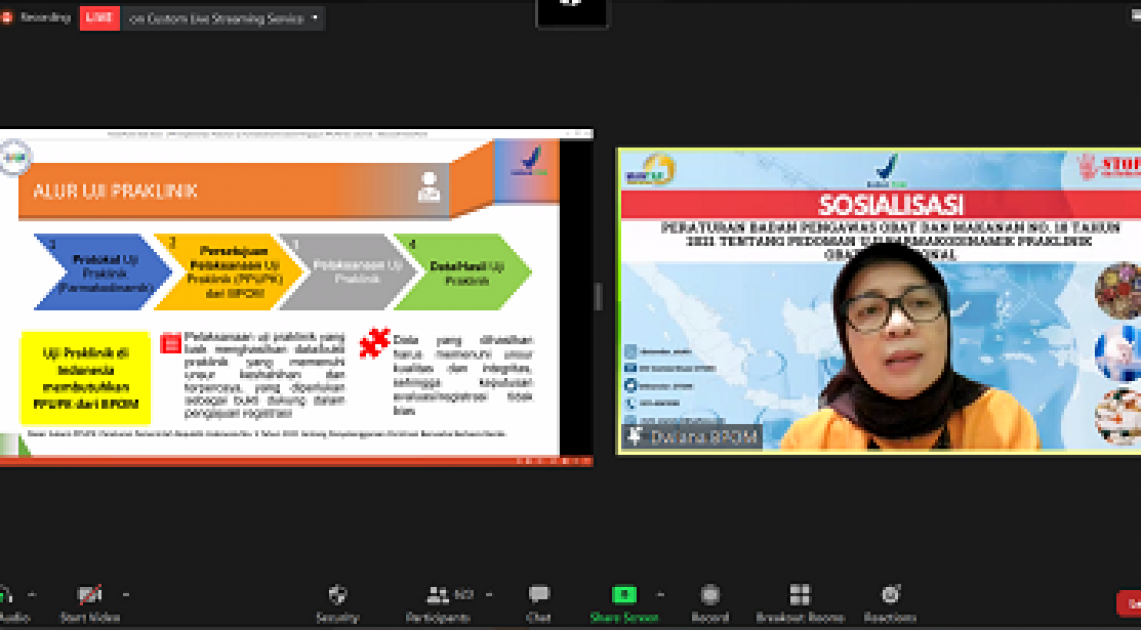This screenshot has width=1141, height=630.
Task: Click the red recording indicator icon
Action: tap(6, 18)
